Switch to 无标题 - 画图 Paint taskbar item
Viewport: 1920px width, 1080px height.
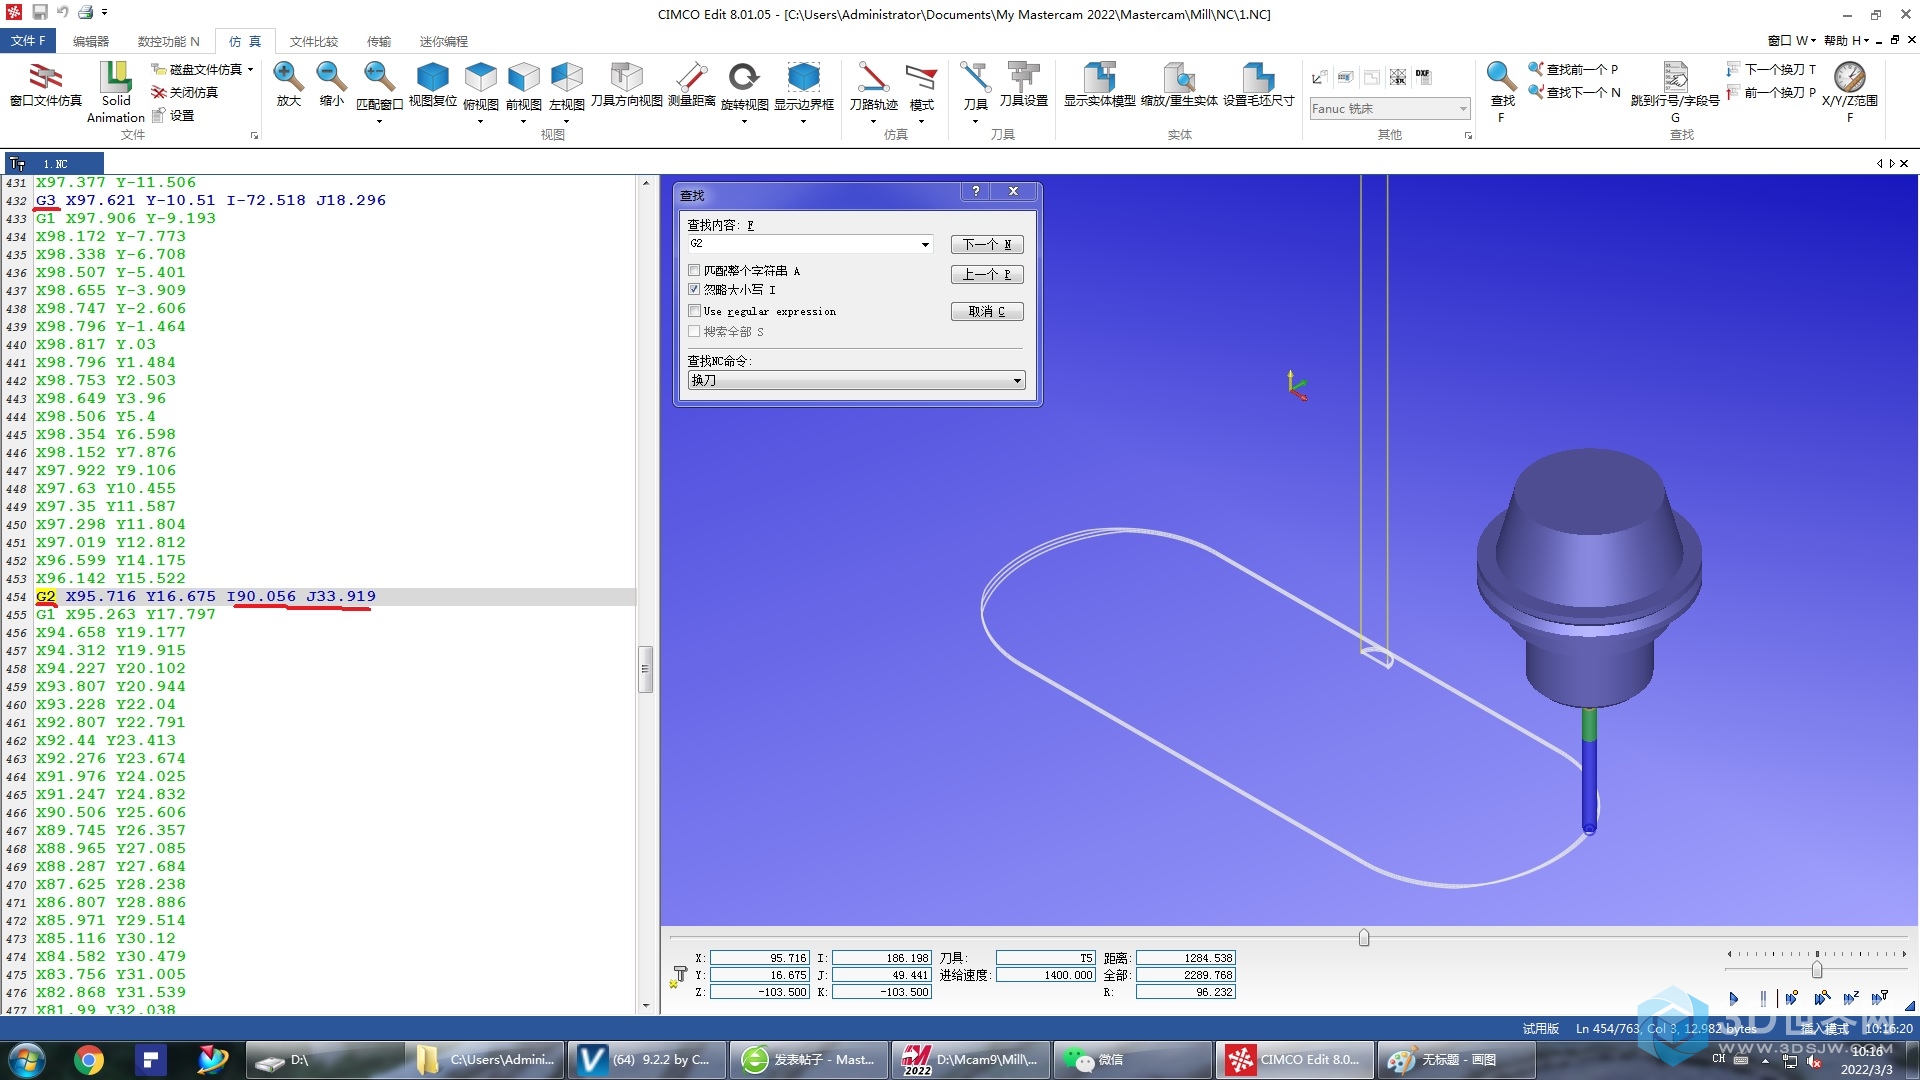[x=1456, y=1059]
